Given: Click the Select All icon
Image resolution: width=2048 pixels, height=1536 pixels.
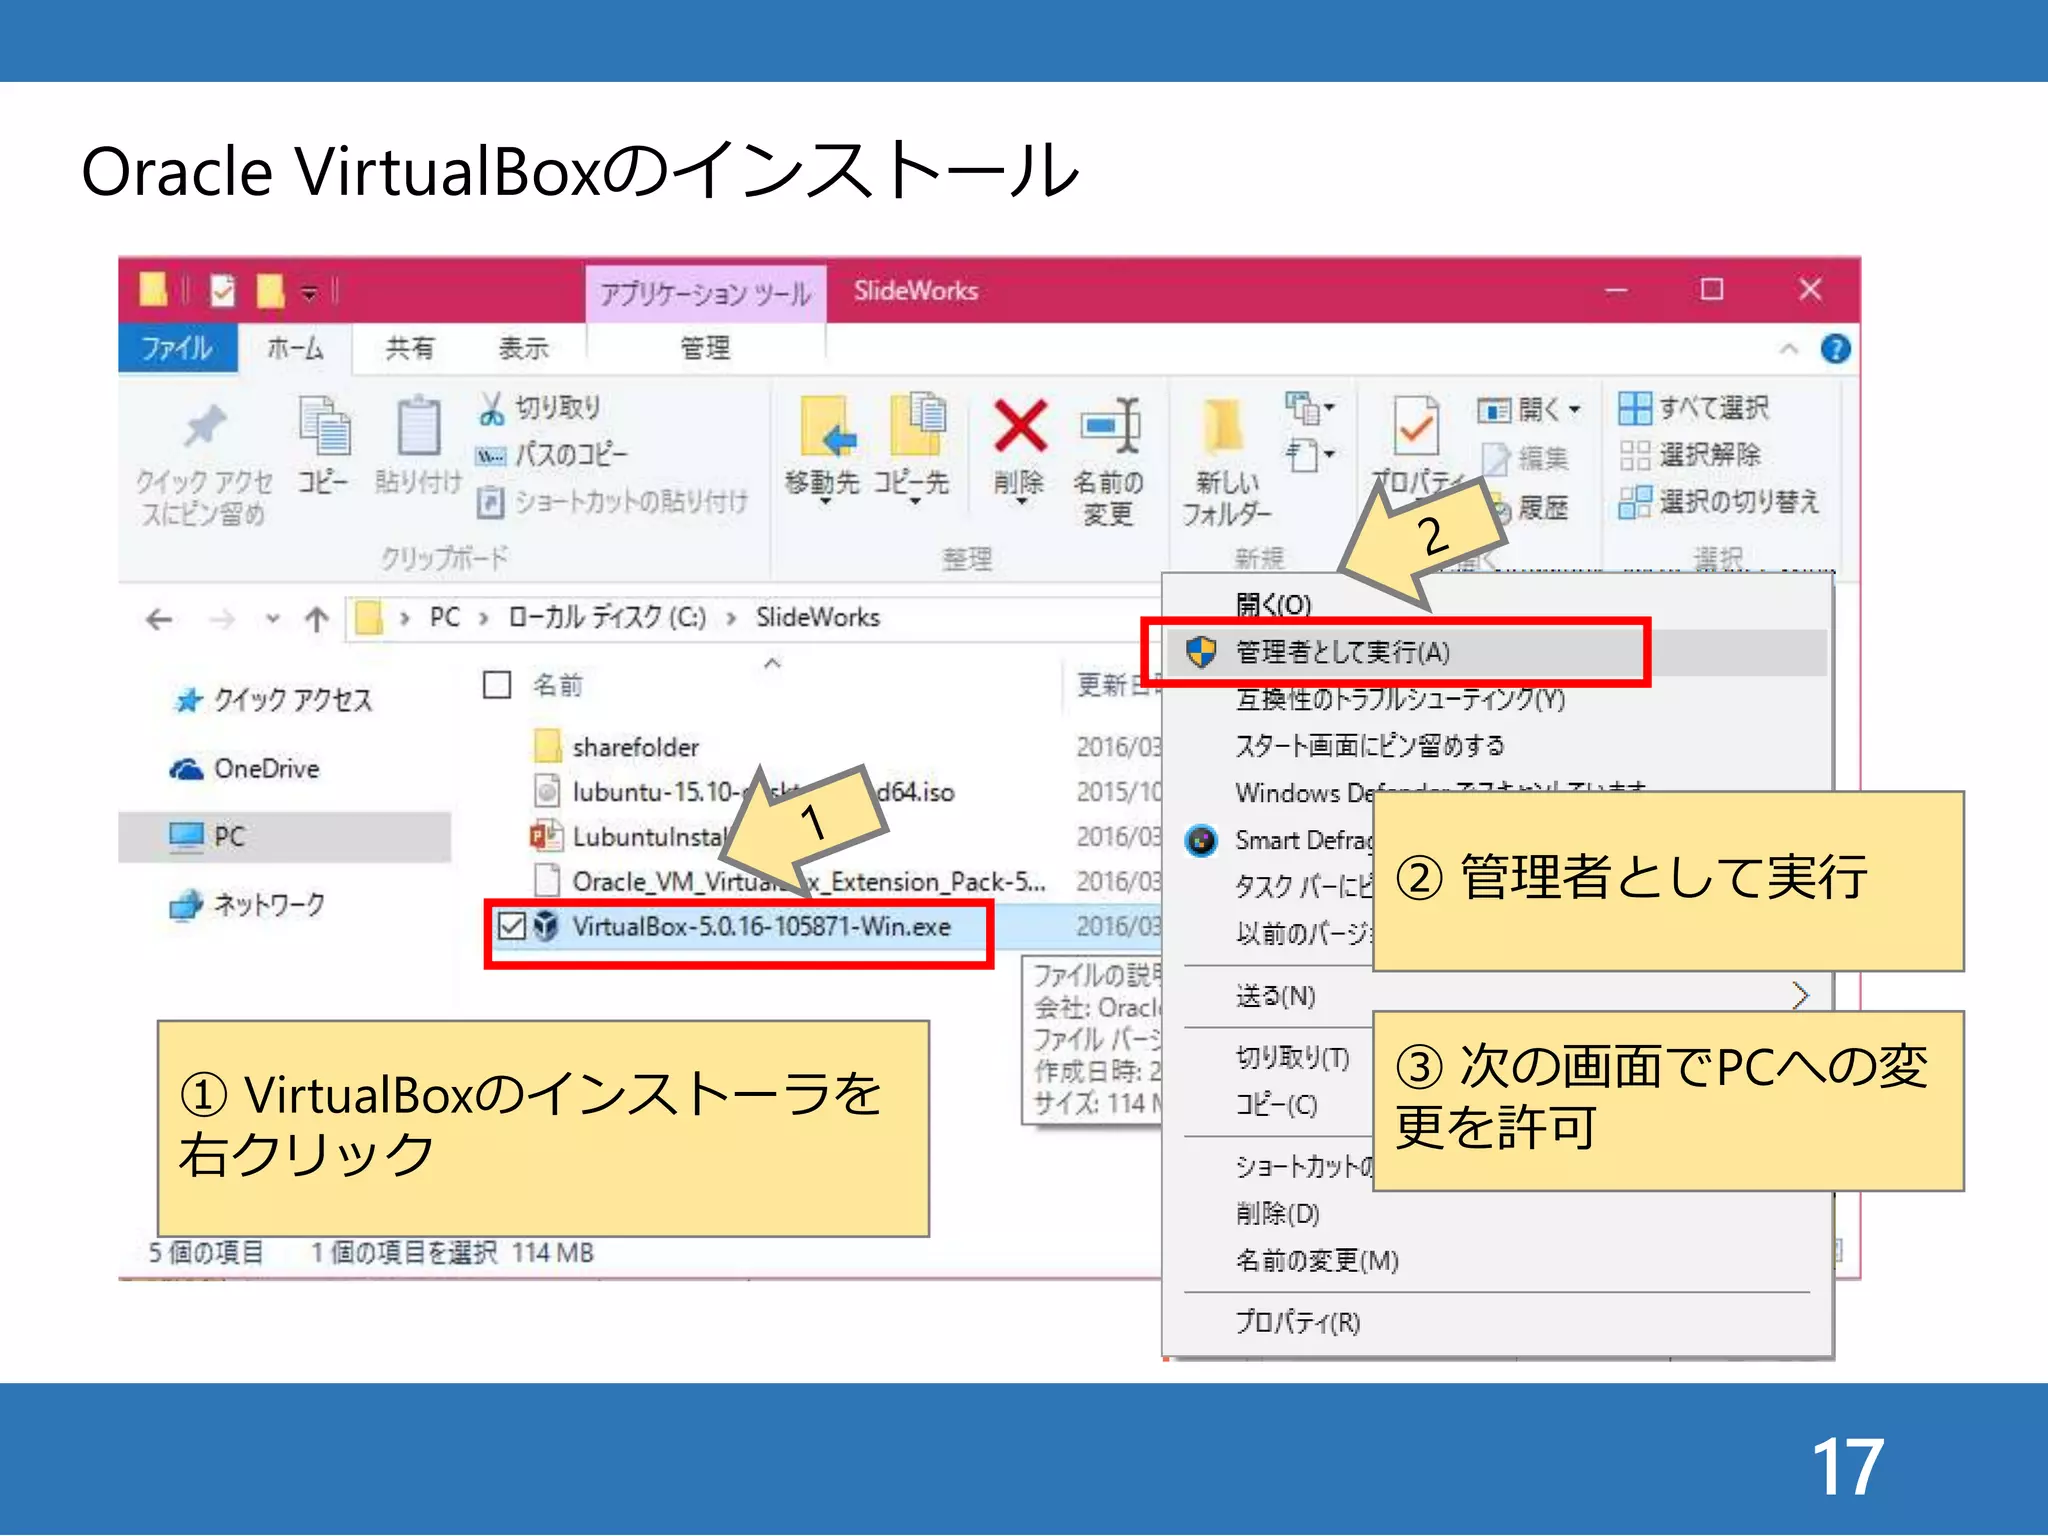Looking at the screenshot, I should tap(1635, 408).
